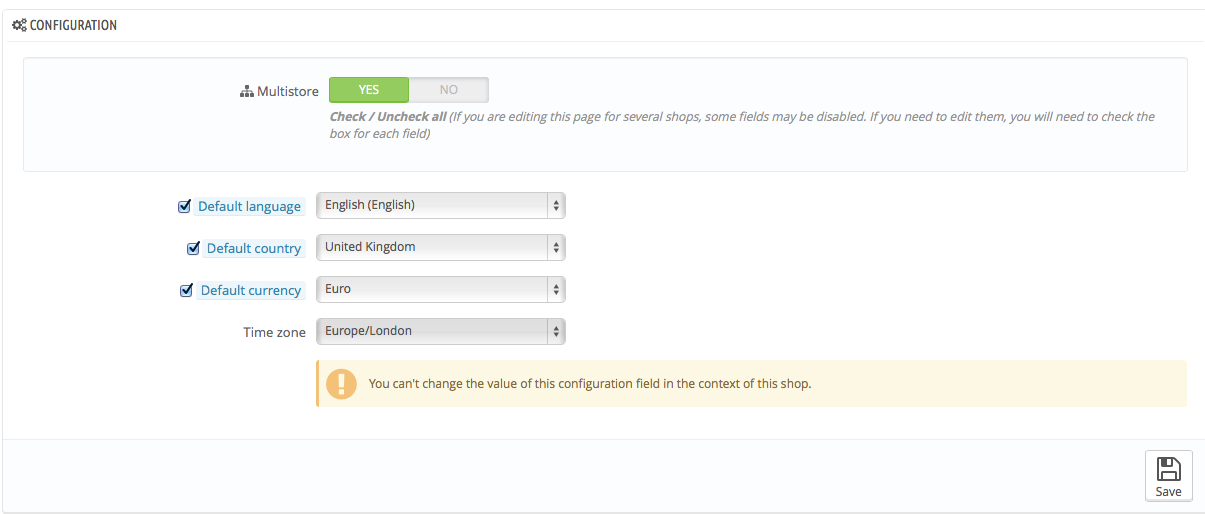Image resolution: width=1205 pixels, height=514 pixels.
Task: Set Multistore switch to YES
Action: [369, 90]
